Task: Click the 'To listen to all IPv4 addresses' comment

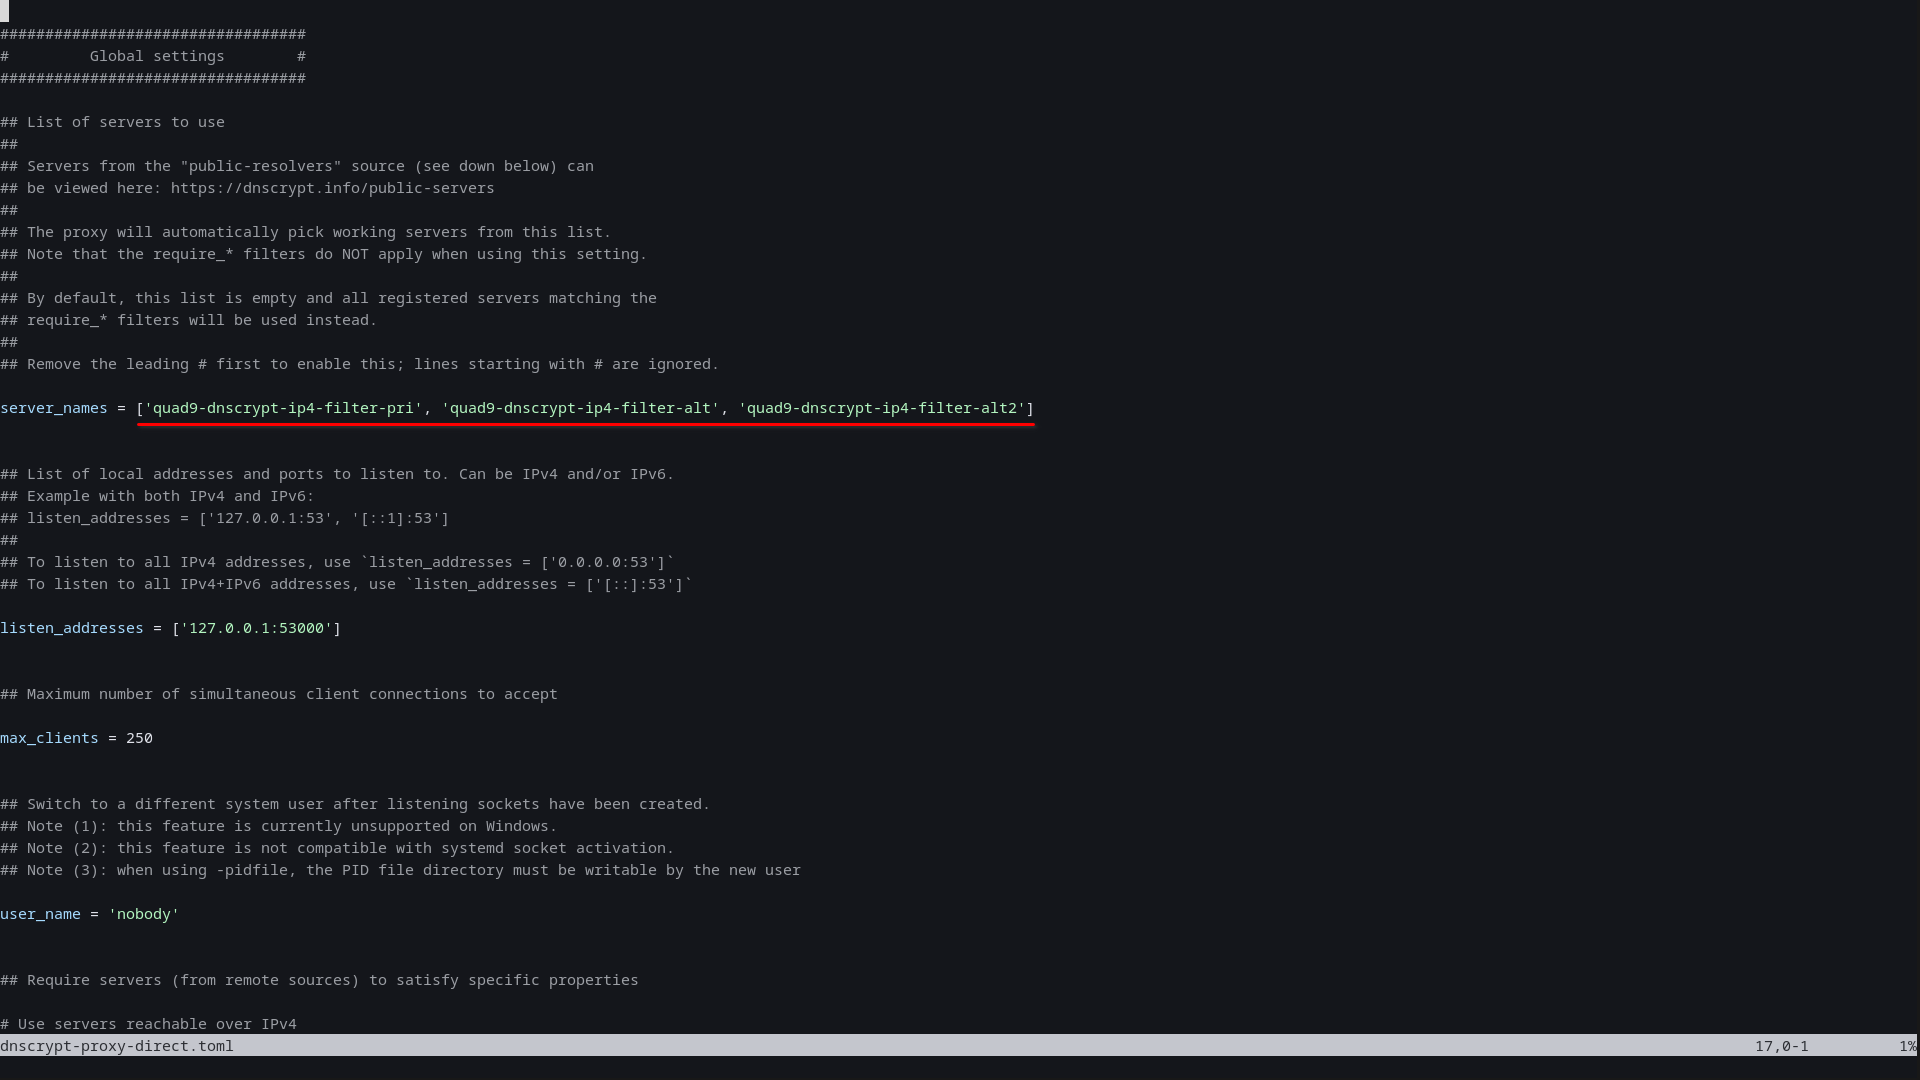Action: point(337,562)
